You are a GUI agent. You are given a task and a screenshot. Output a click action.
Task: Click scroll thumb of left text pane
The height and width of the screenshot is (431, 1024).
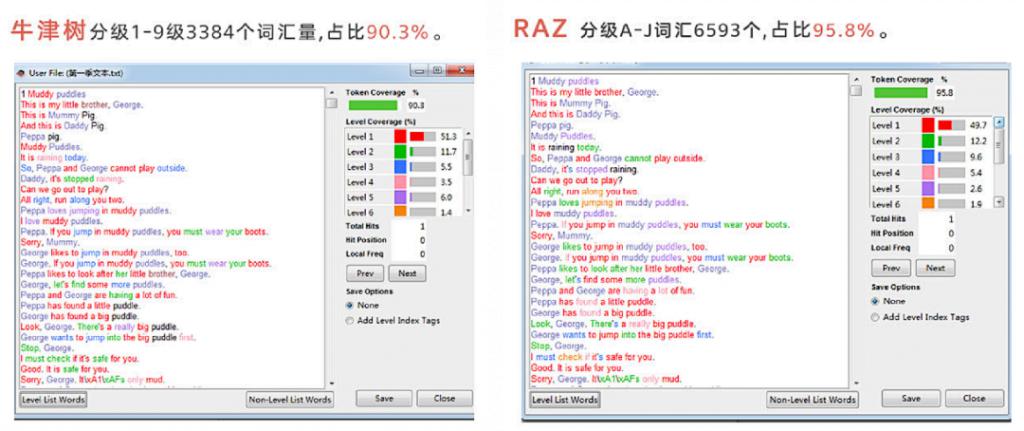click(331, 103)
